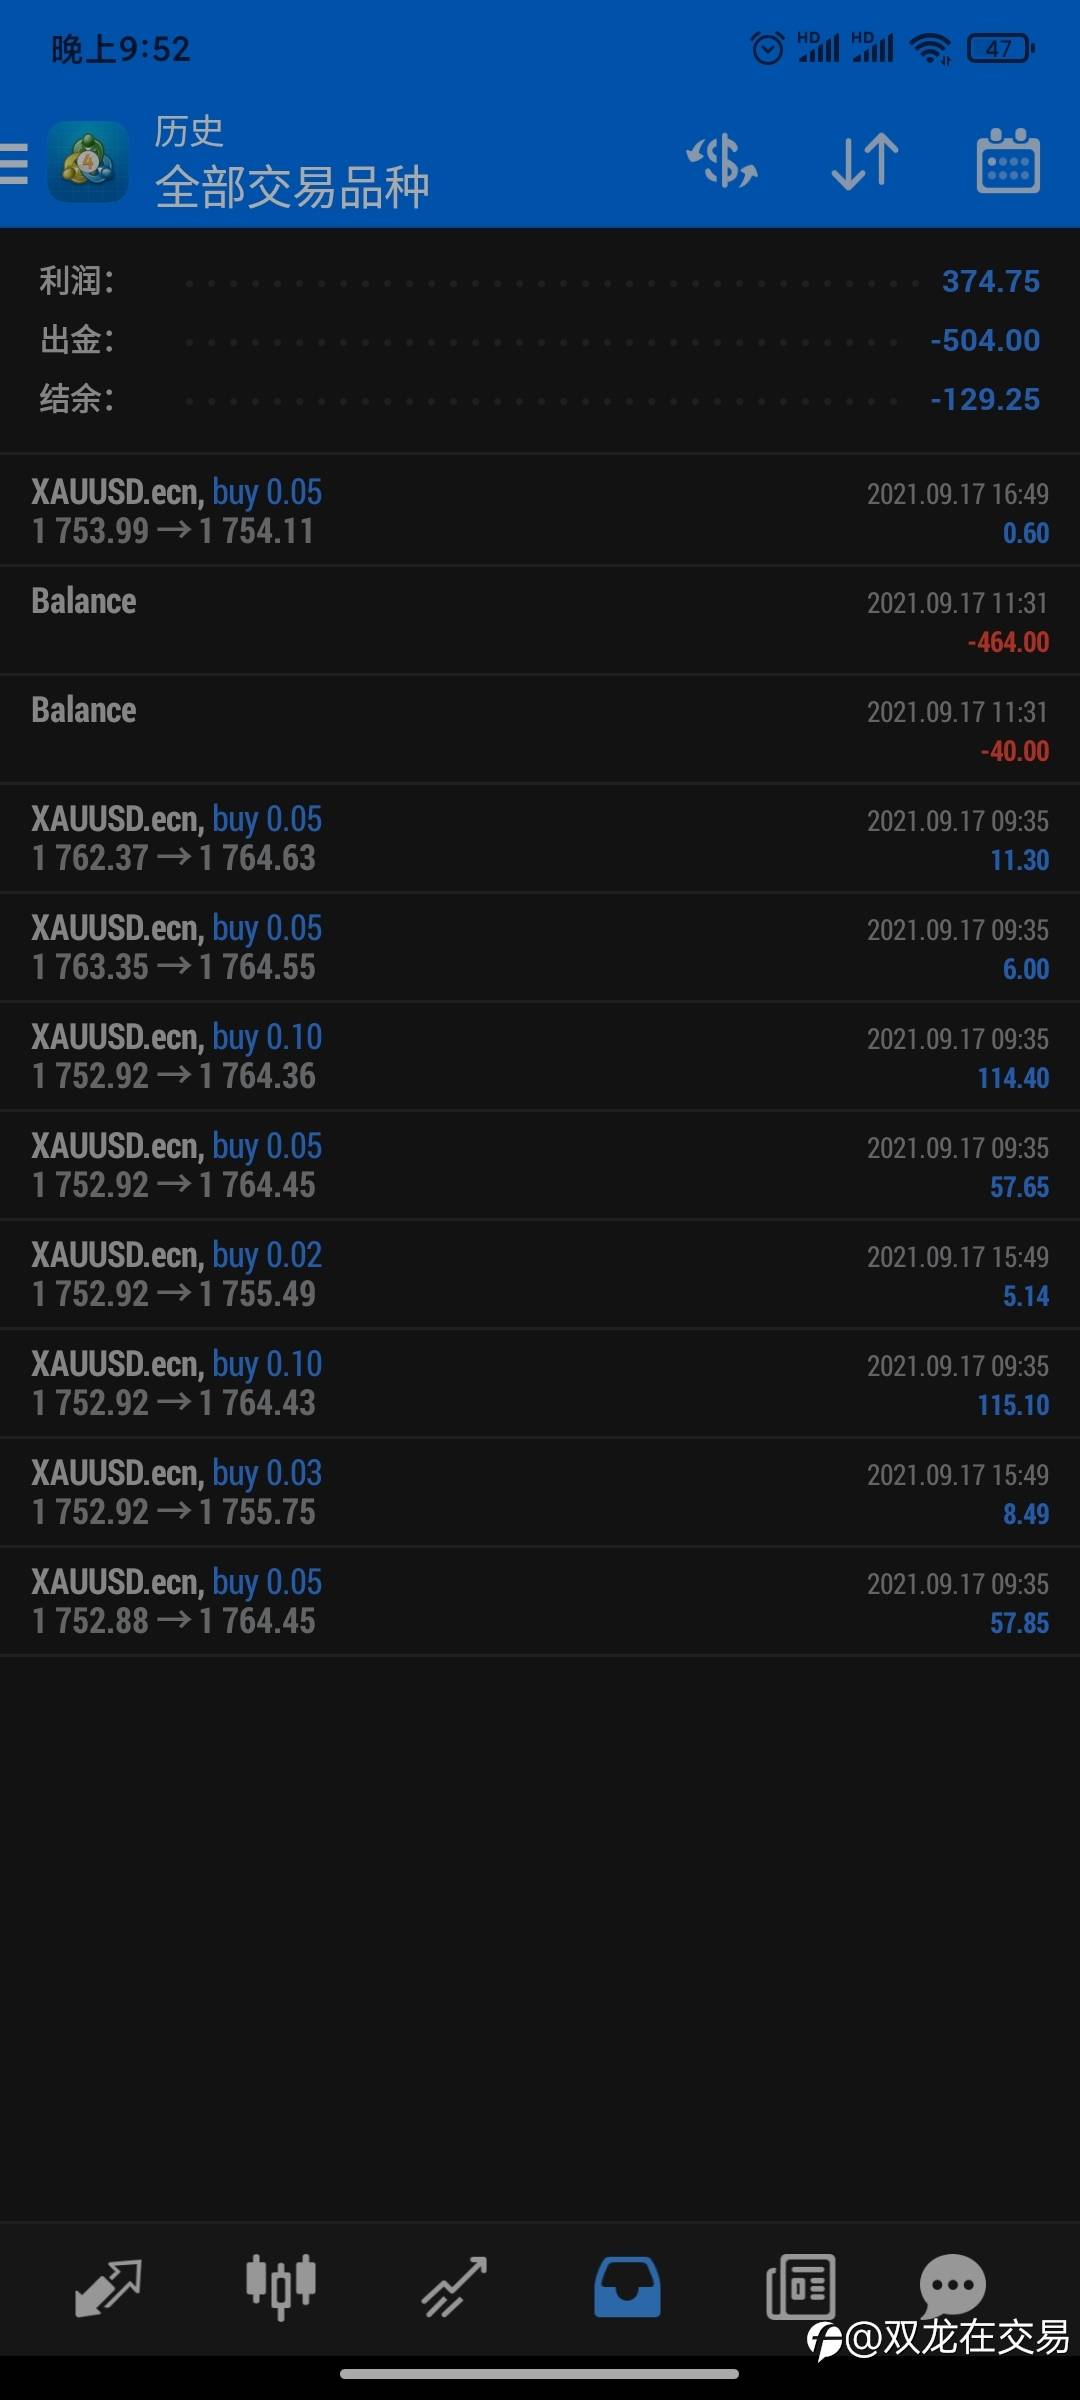
Task: Open the buy 0.02 XAUUSD trade
Action: [x=540, y=1274]
